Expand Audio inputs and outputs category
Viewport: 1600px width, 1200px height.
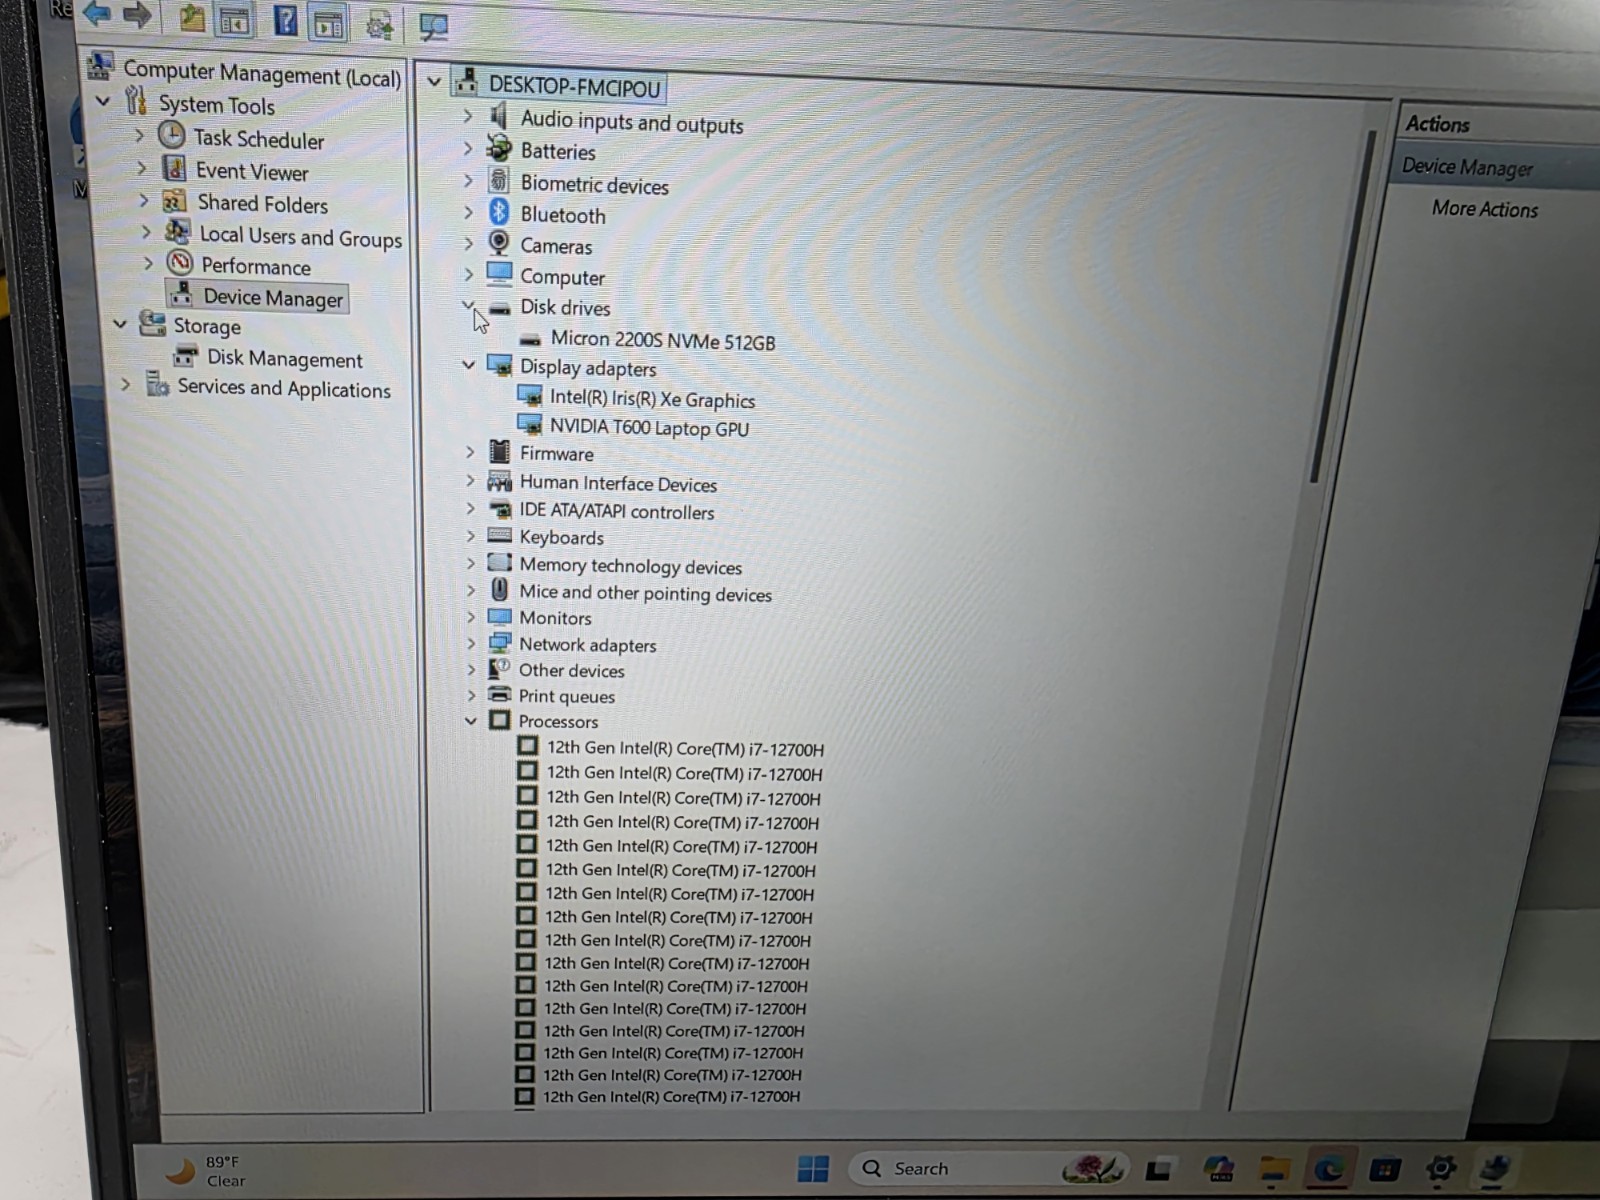click(x=467, y=117)
